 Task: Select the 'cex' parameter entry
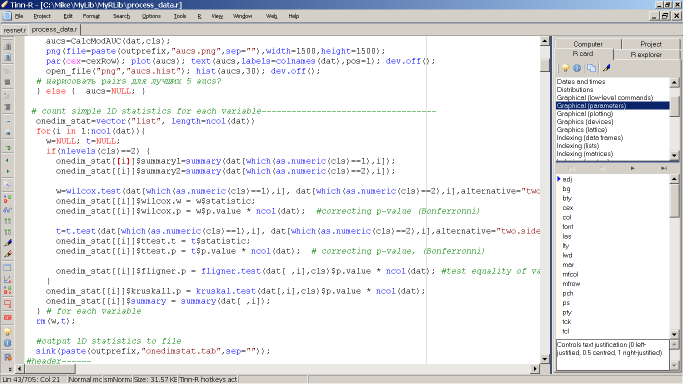coord(568,208)
